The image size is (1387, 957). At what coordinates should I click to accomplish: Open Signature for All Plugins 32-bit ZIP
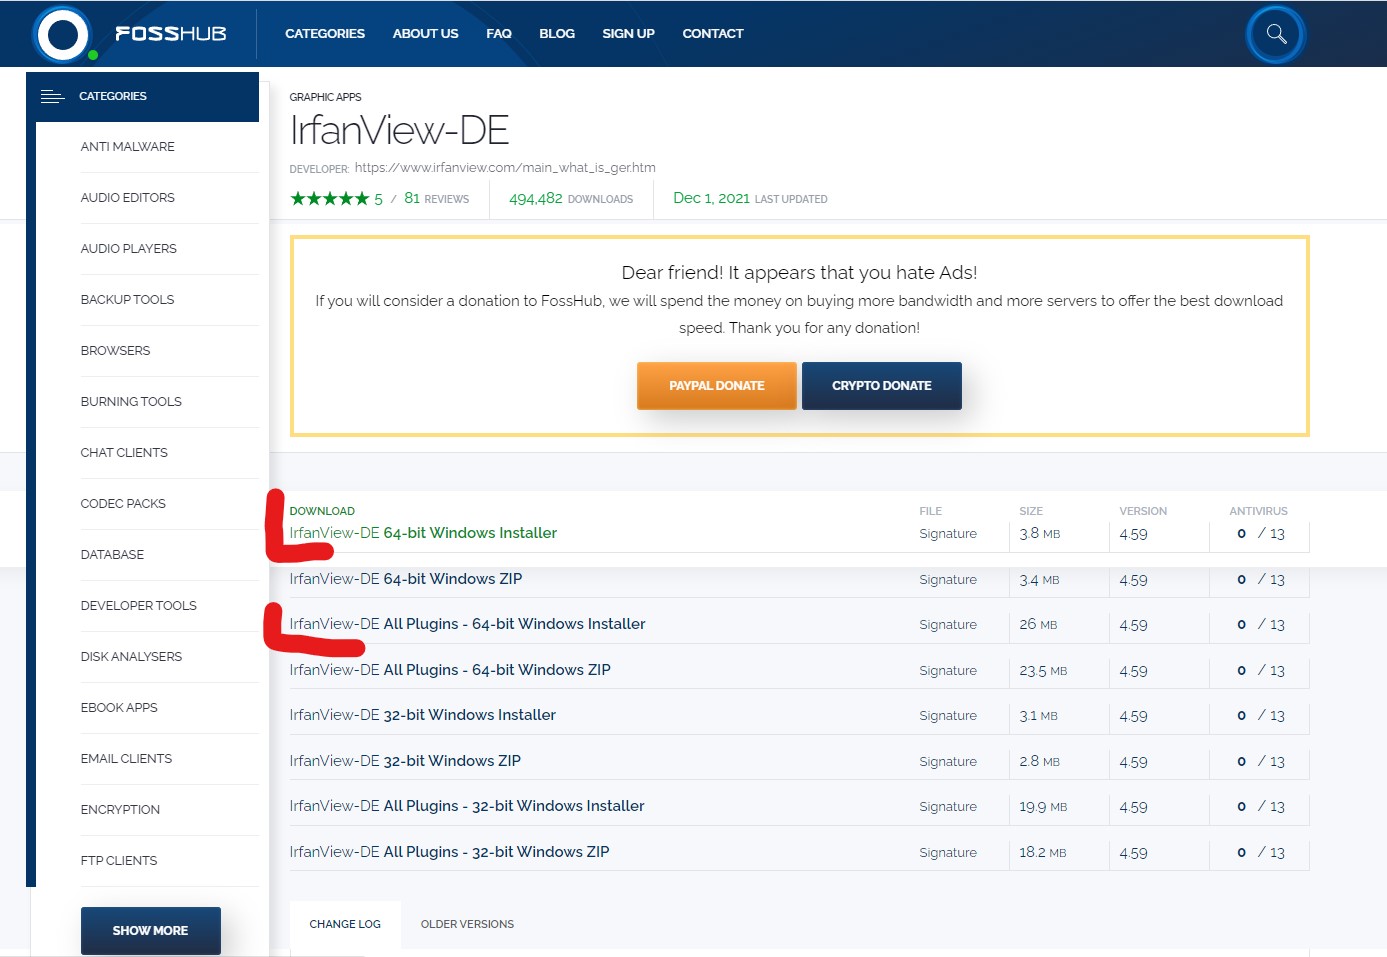[948, 853]
